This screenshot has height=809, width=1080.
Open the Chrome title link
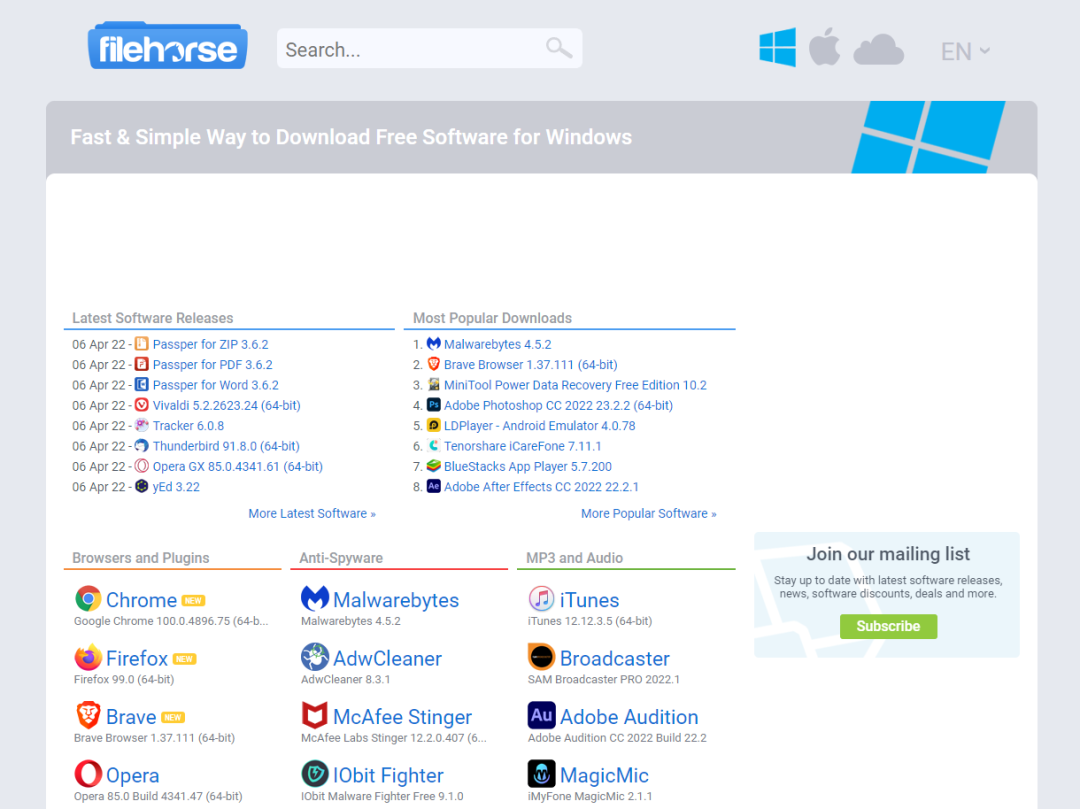141,600
